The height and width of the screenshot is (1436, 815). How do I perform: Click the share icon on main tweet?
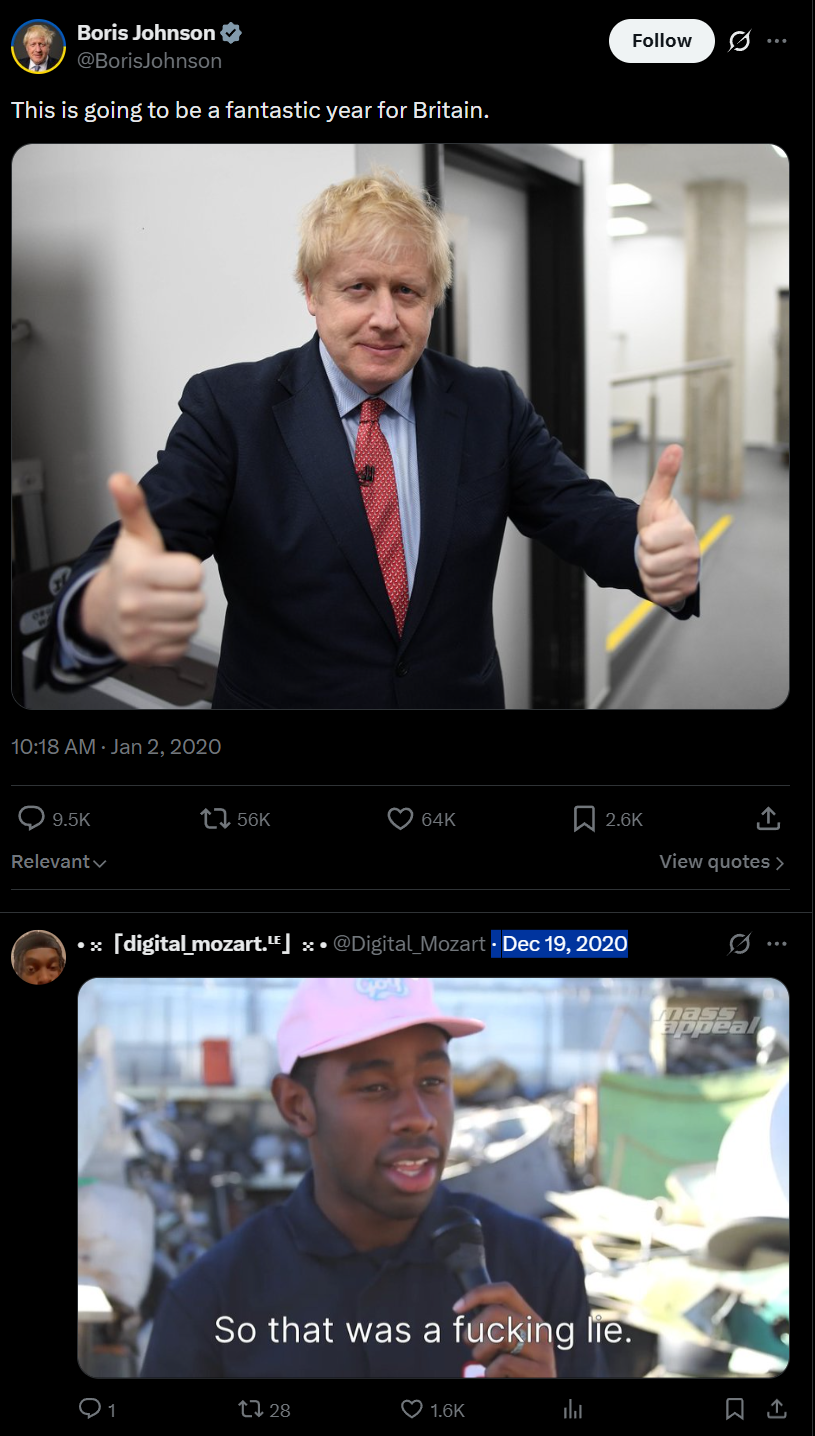click(767, 819)
